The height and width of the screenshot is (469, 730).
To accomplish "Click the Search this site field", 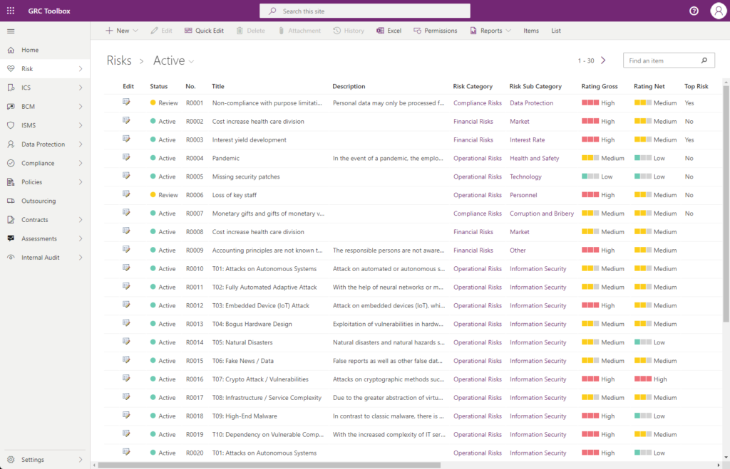I will pyautogui.click(x=365, y=11).
